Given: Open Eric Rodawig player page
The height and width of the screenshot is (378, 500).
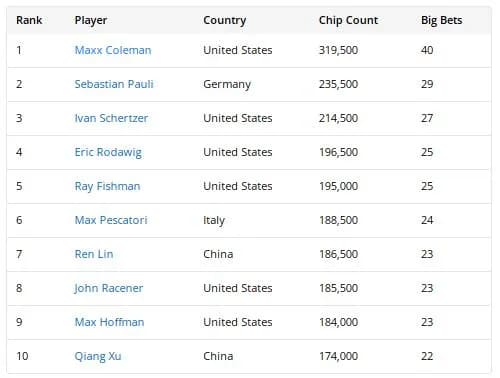Looking at the screenshot, I should click(108, 152).
